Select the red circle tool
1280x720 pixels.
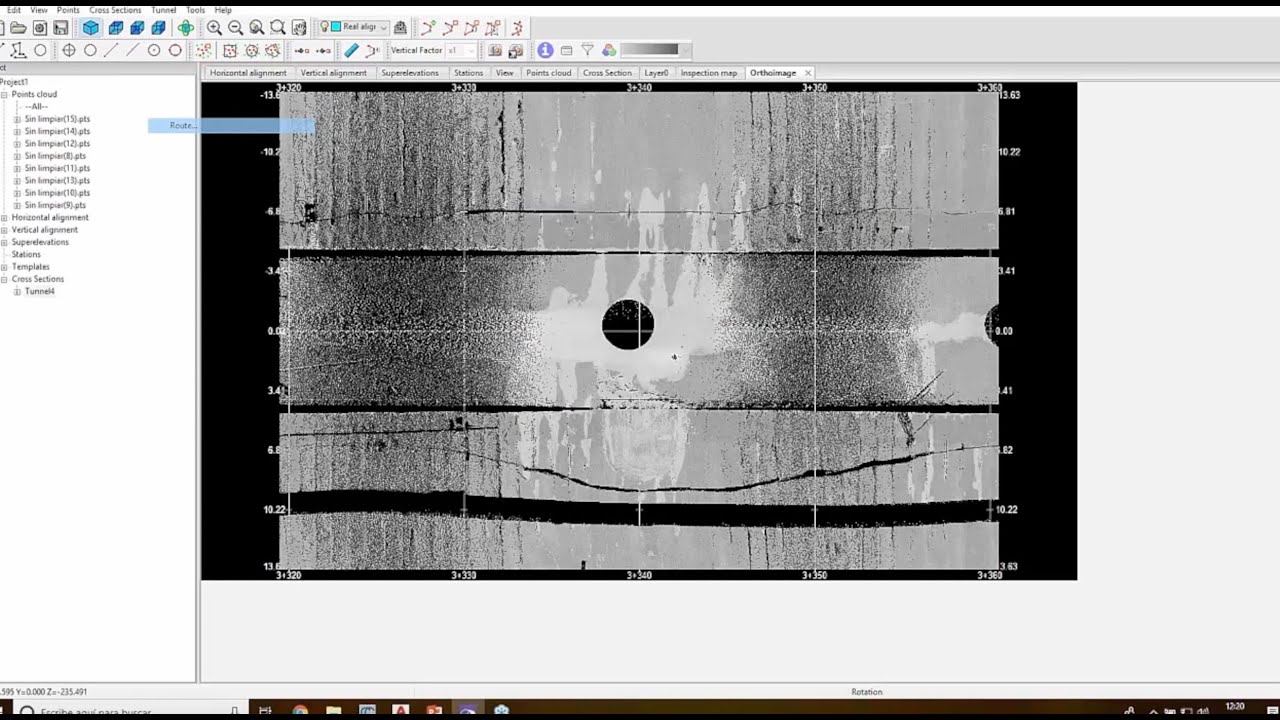[175, 50]
